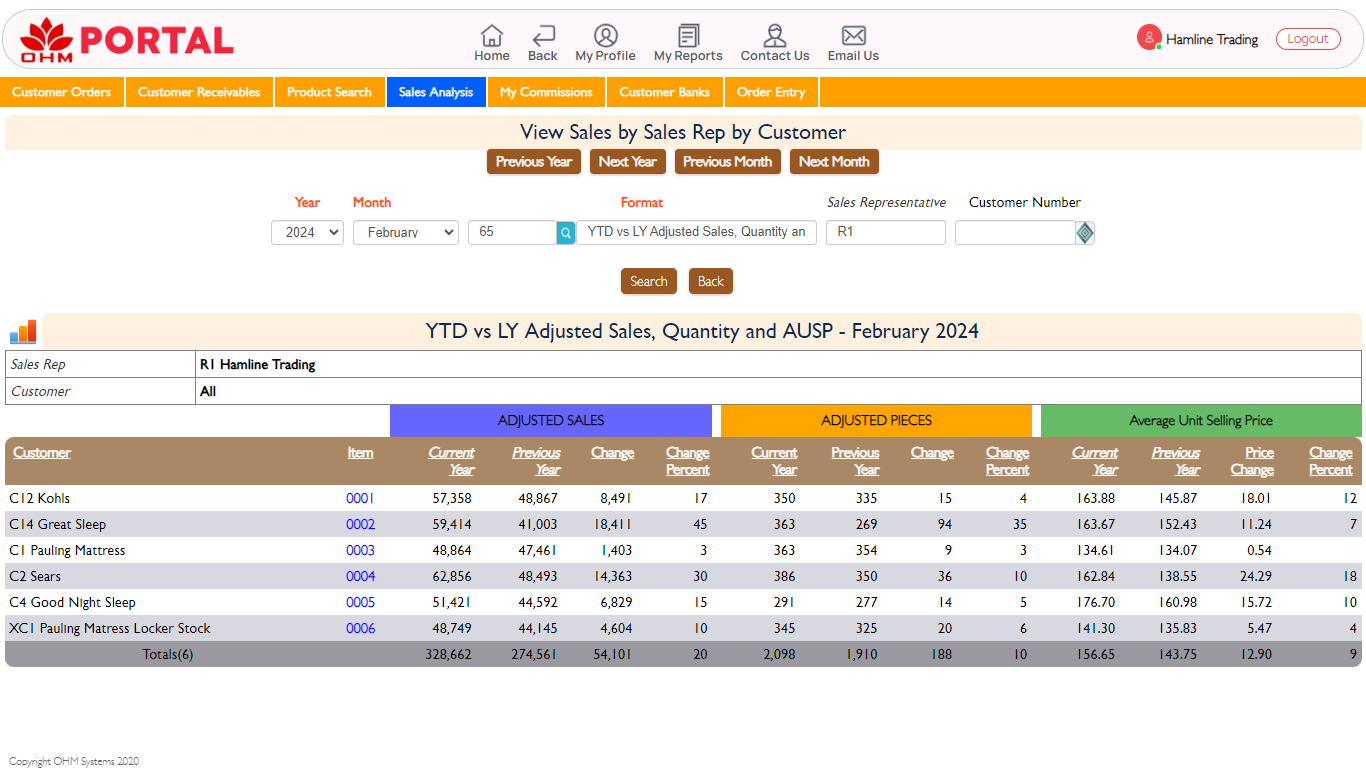
Task: Click the Contact Us icon
Action: pos(774,37)
